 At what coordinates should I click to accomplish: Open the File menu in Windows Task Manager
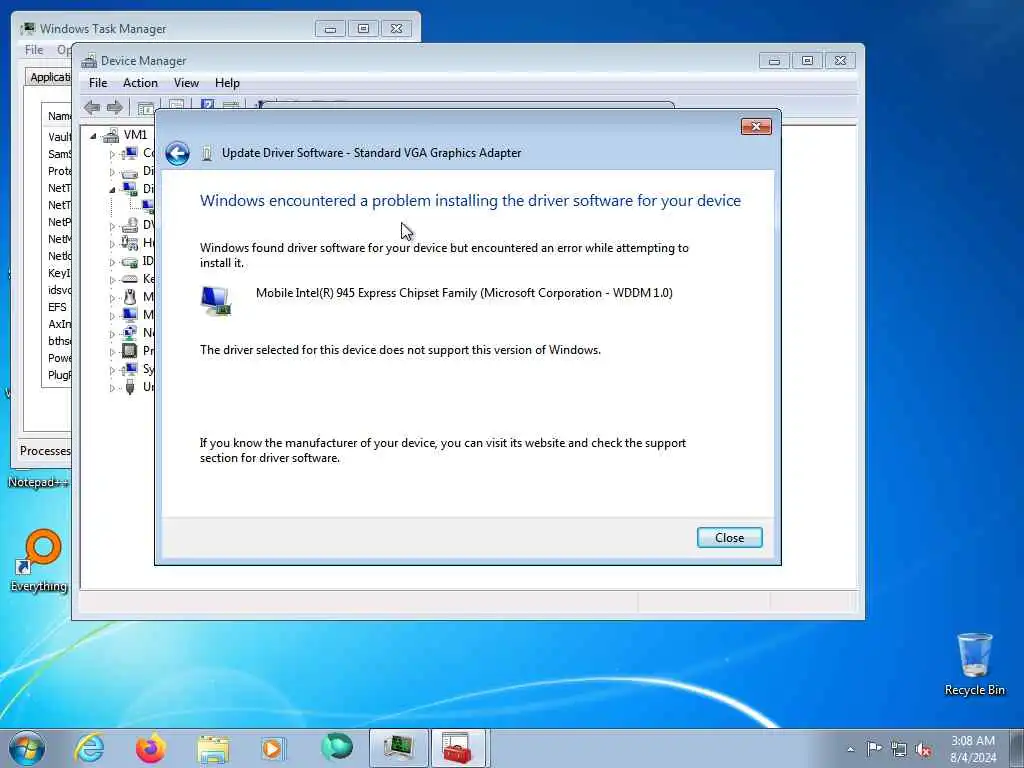click(34, 50)
